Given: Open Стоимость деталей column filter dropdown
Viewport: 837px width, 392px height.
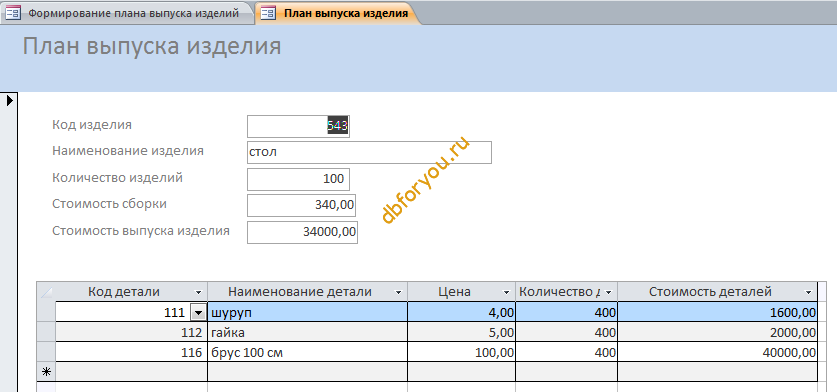Looking at the screenshot, I should point(808,292).
